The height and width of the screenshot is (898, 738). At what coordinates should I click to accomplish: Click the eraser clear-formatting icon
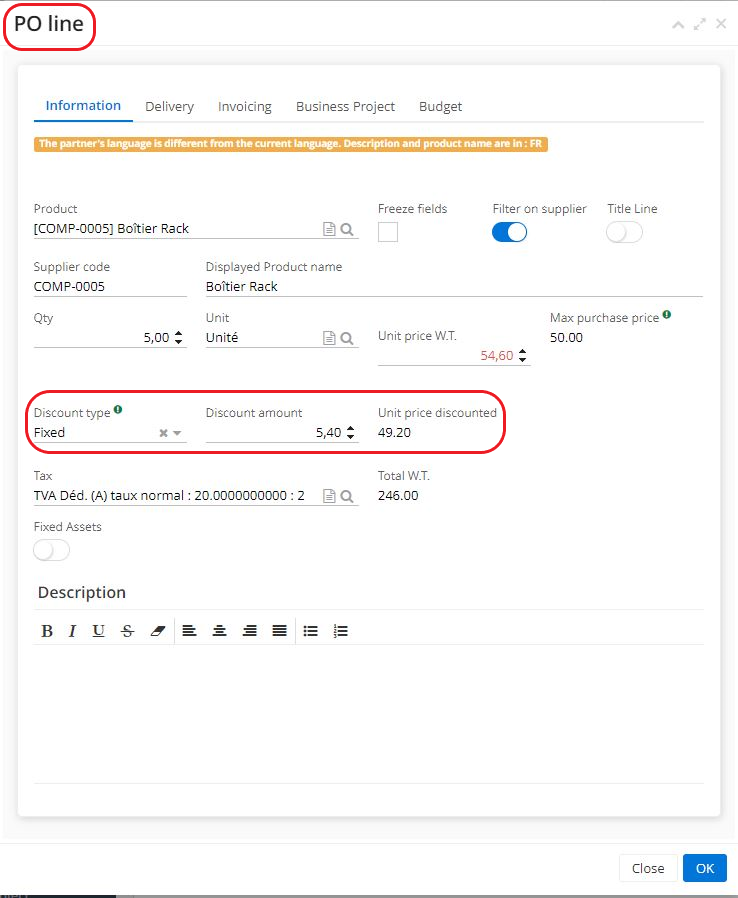click(x=156, y=631)
